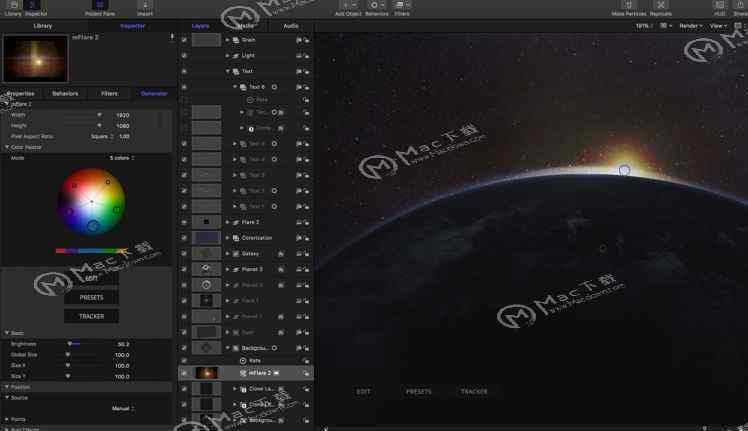
Task: Click the Inspector toolbar icon
Action: click(32, 5)
